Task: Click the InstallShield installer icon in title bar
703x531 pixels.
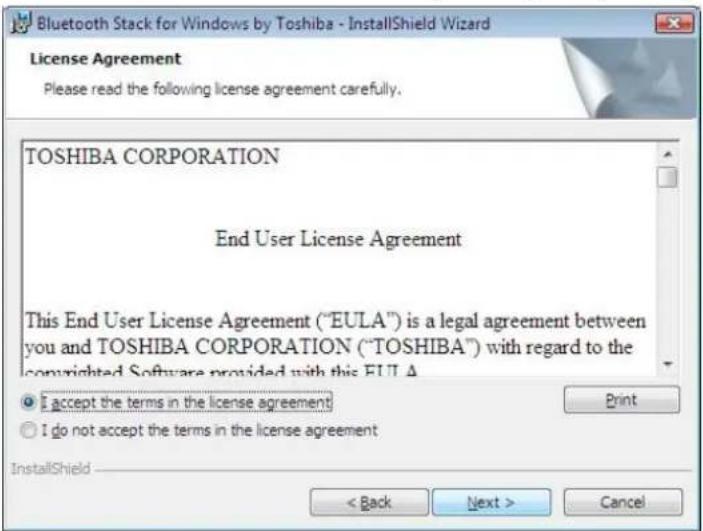Action: [20, 23]
